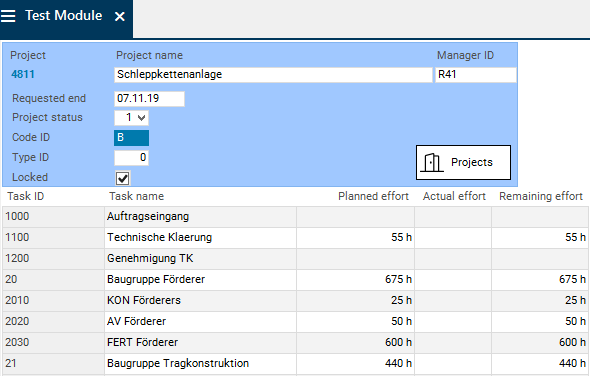590x376 pixels.
Task: Click remaining effort 600 h cell
Action: (541, 343)
